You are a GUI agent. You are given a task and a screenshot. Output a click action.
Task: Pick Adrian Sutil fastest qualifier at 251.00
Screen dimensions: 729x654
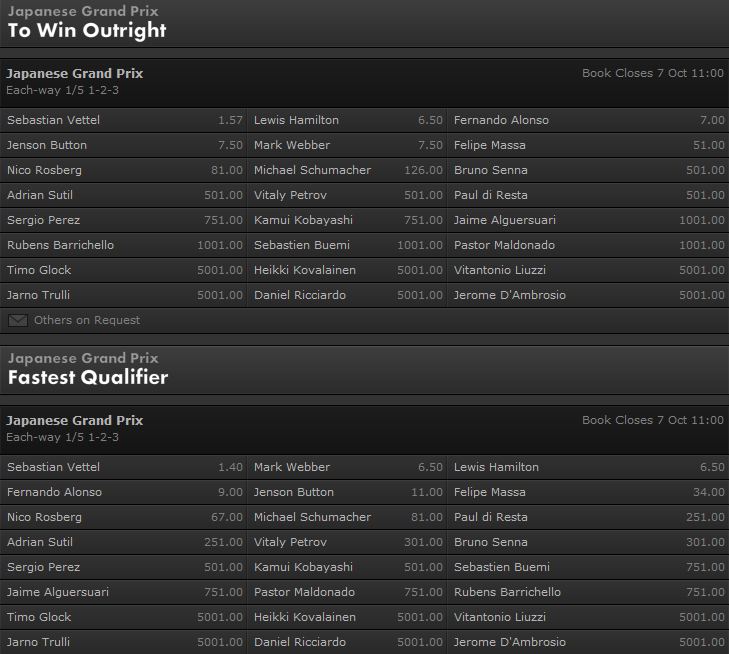[x=123, y=542]
